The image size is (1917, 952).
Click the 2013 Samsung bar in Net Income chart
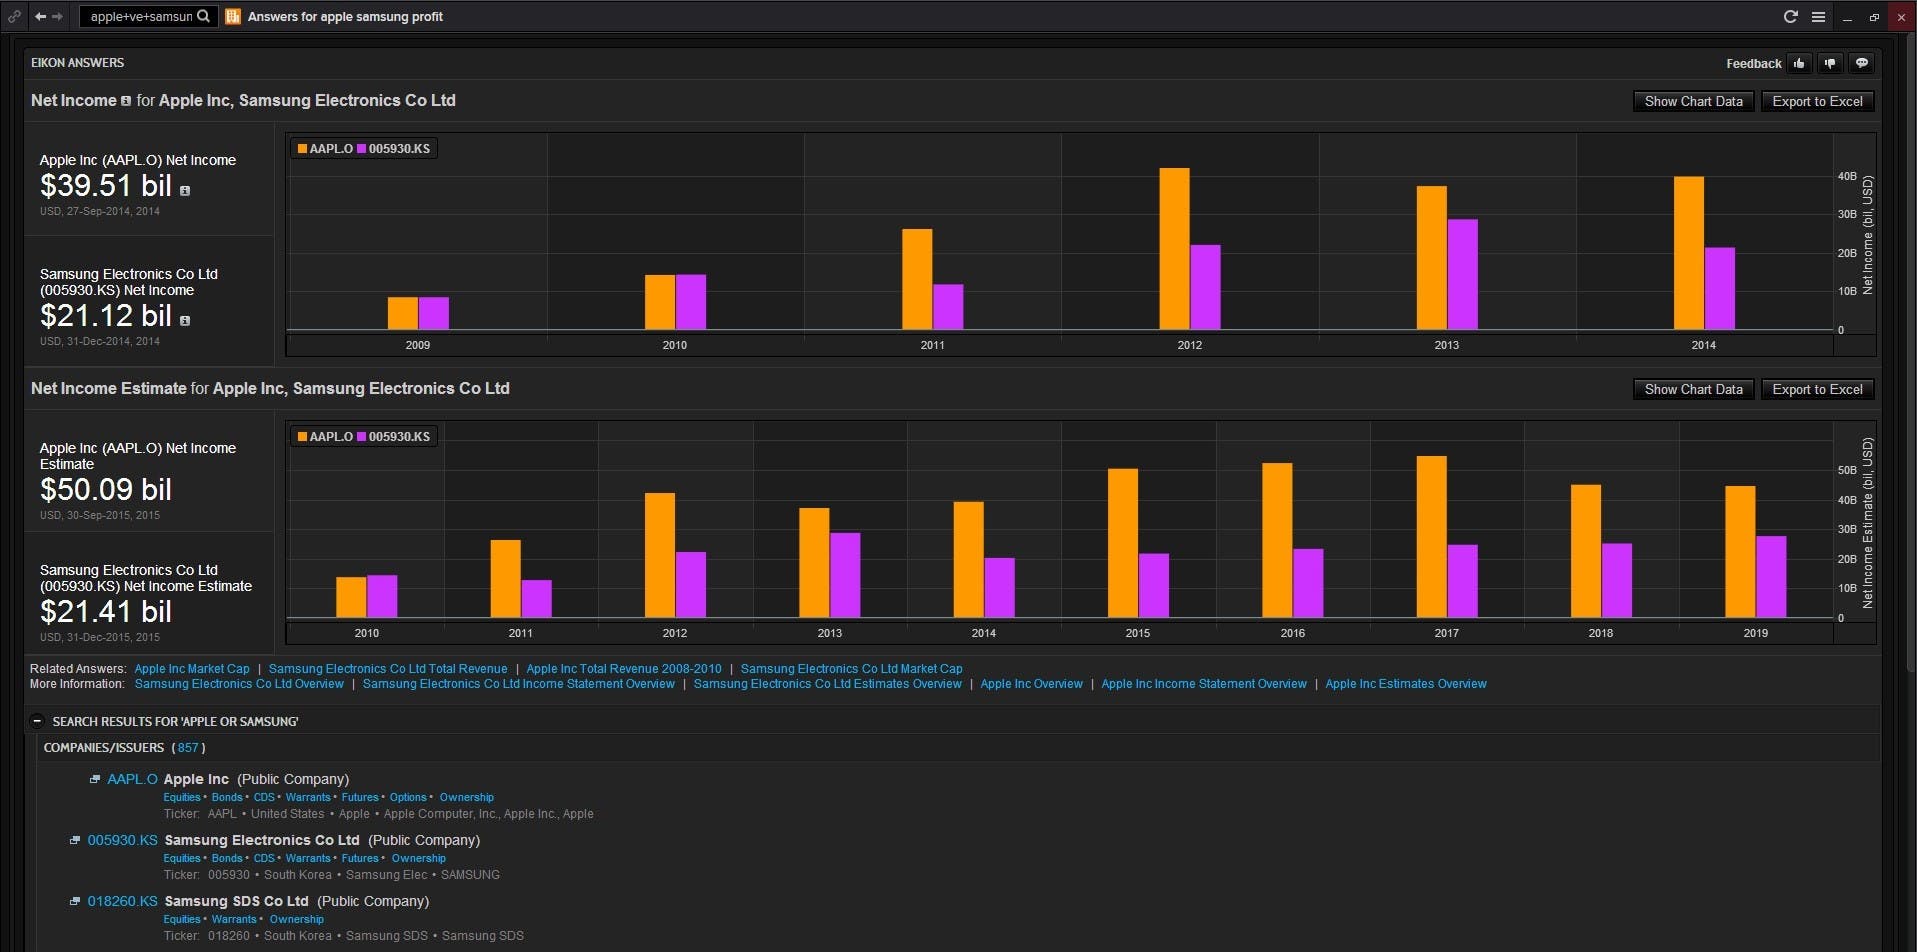pos(1462,275)
